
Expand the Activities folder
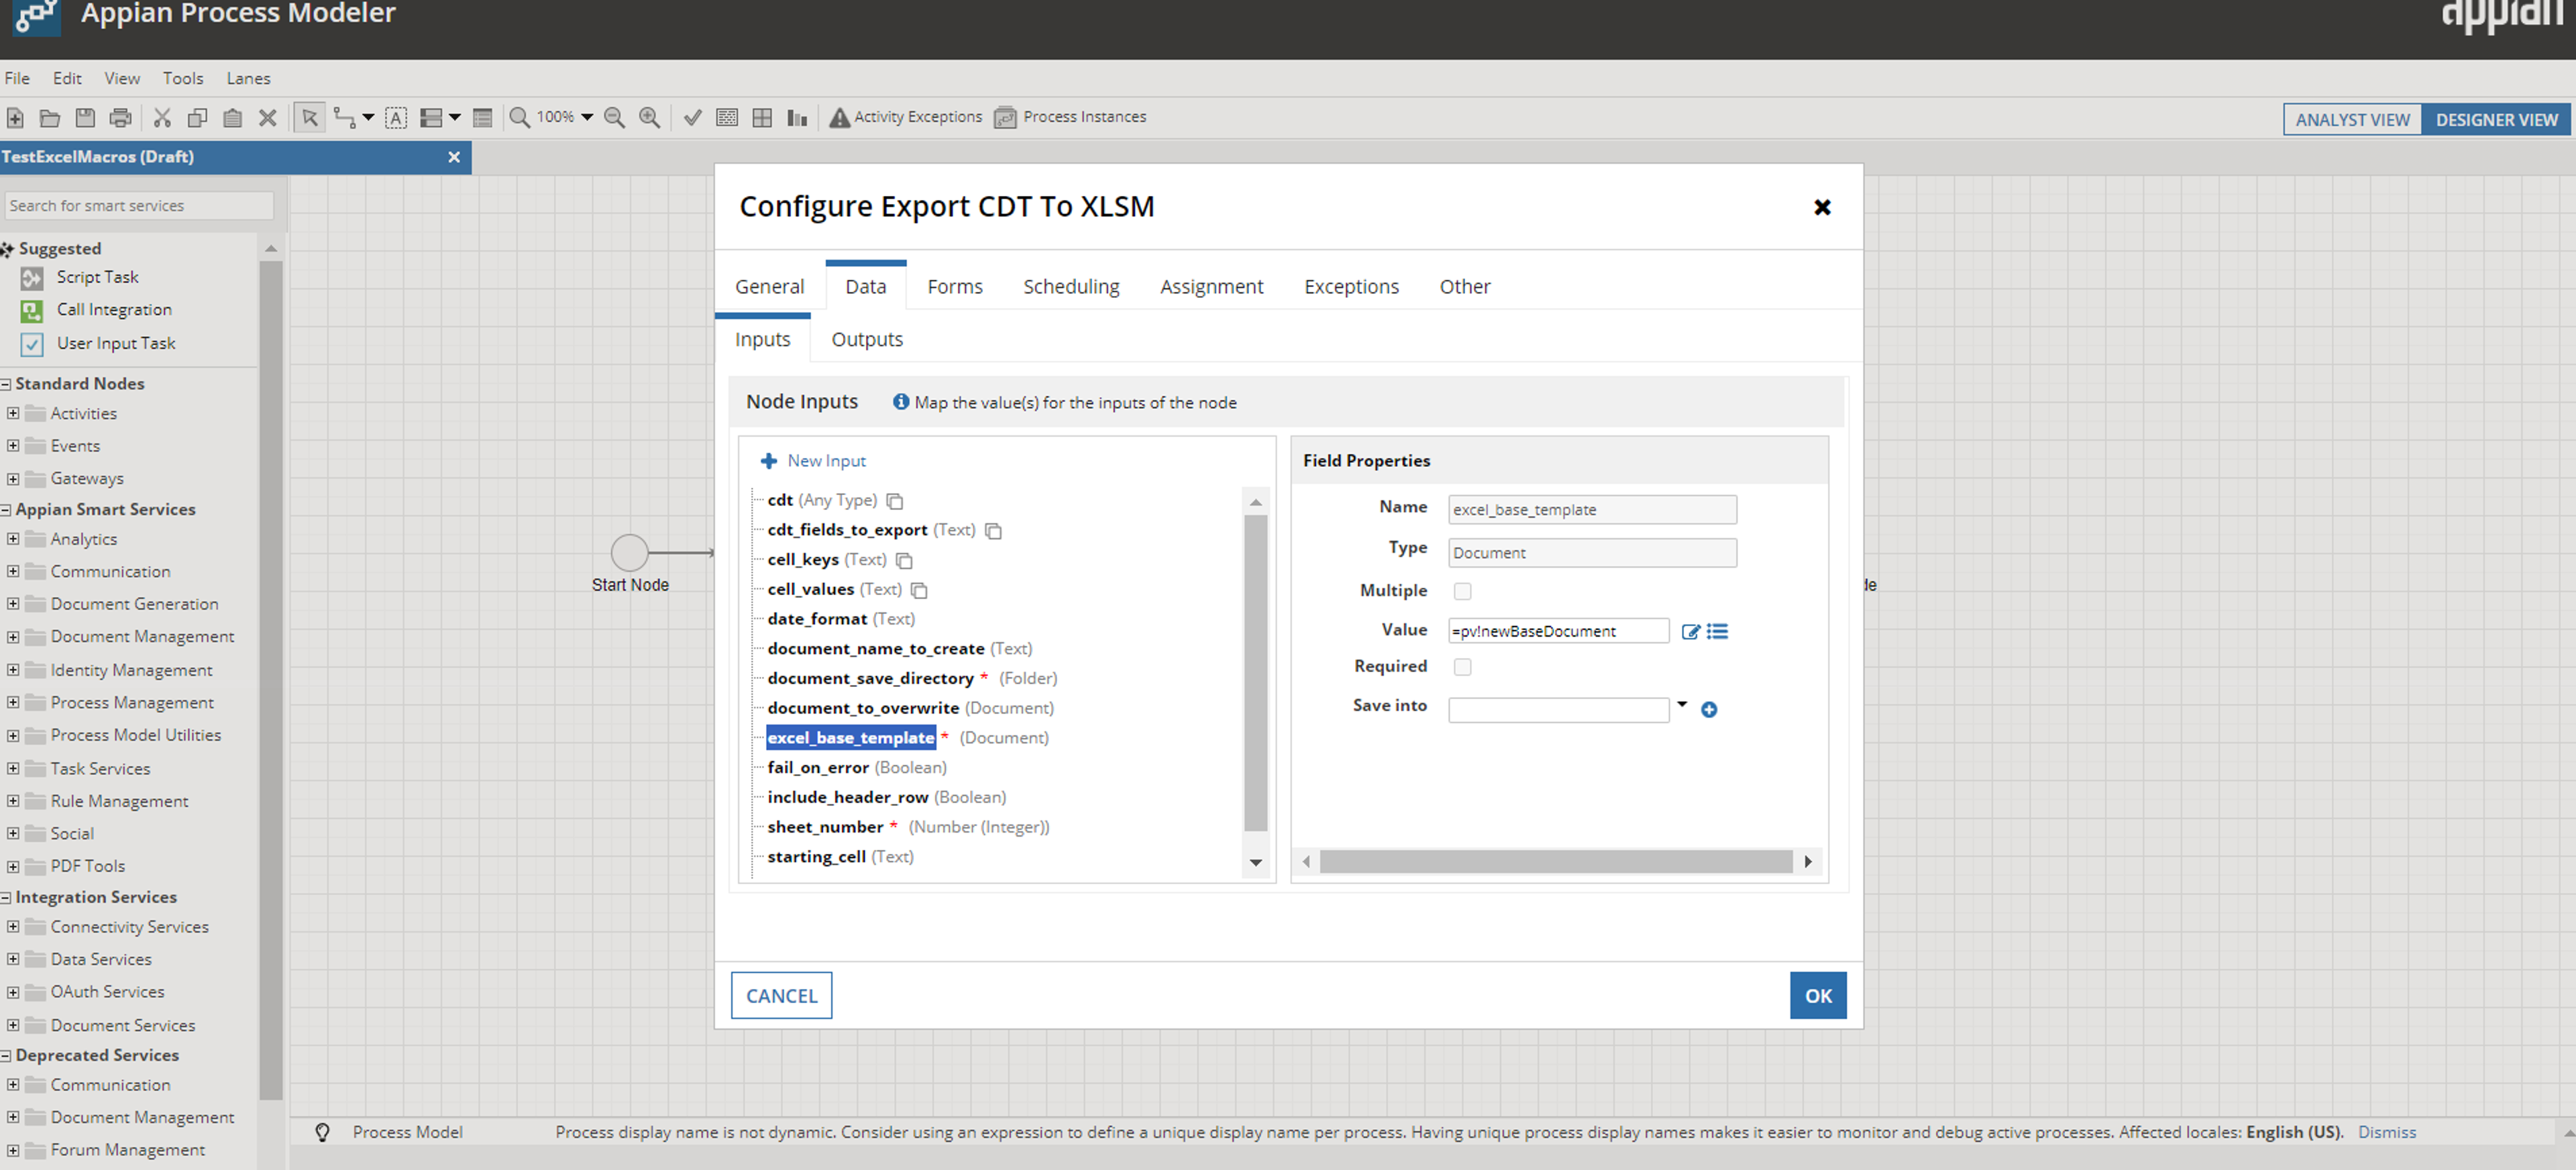(x=13, y=413)
